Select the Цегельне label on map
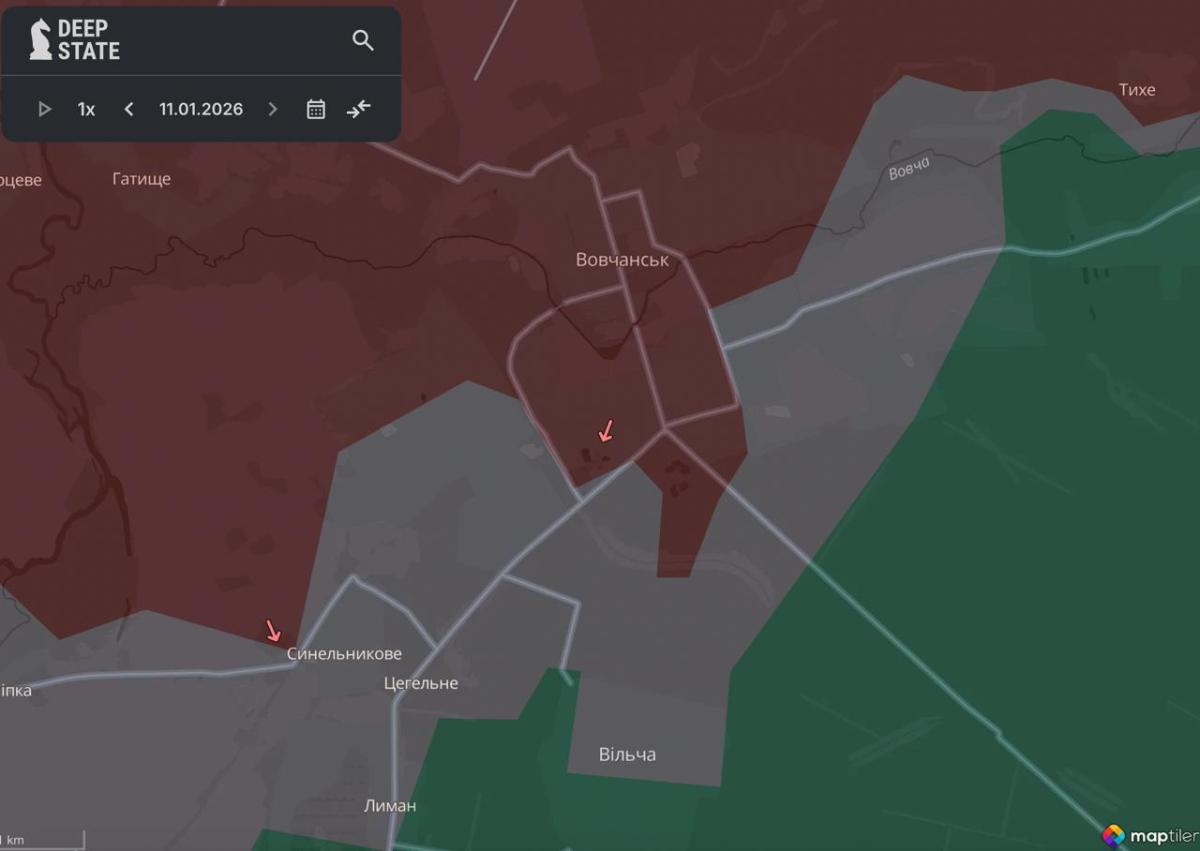Viewport: 1200px width, 851px height. click(x=421, y=683)
